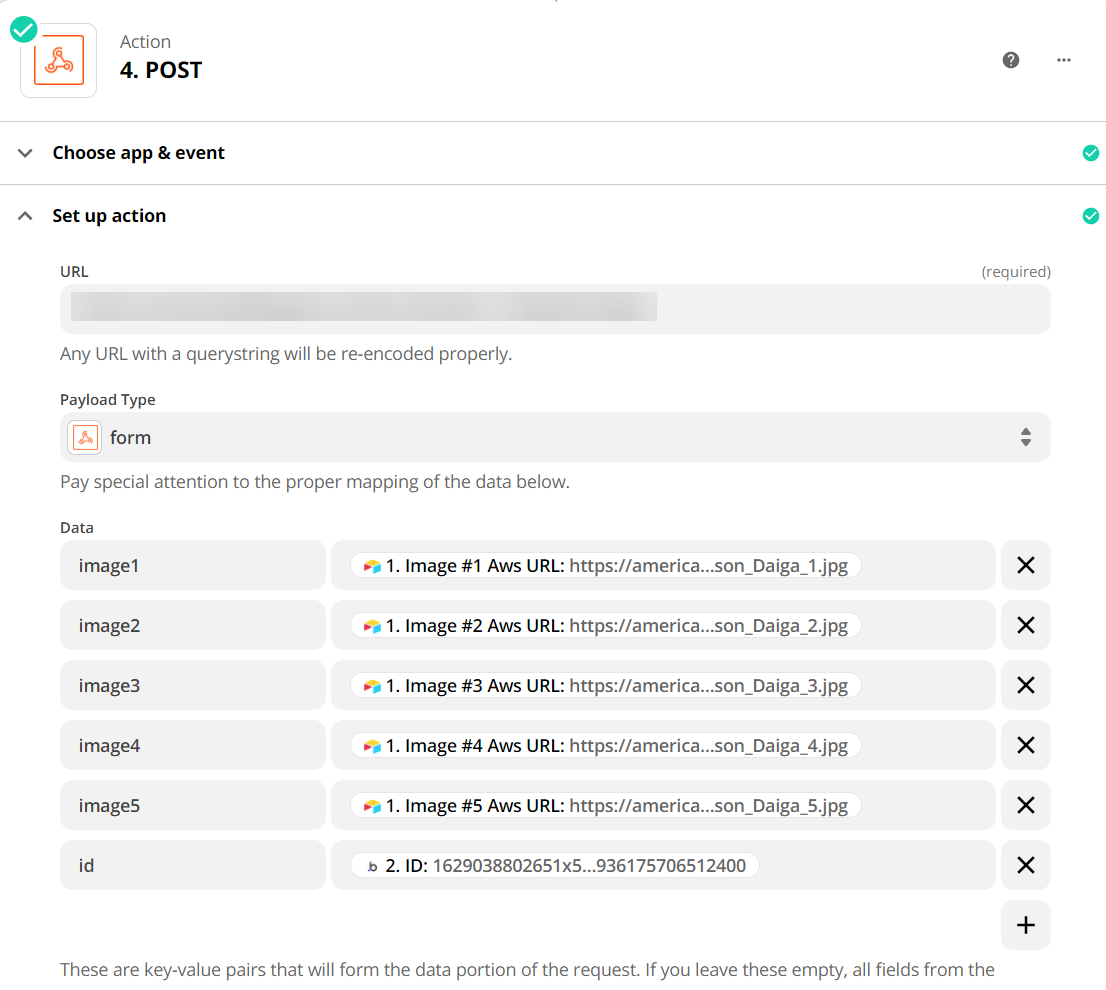Screen dimensions: 1106x990
Task: Open the Payload Type dropdown
Action: coord(555,437)
